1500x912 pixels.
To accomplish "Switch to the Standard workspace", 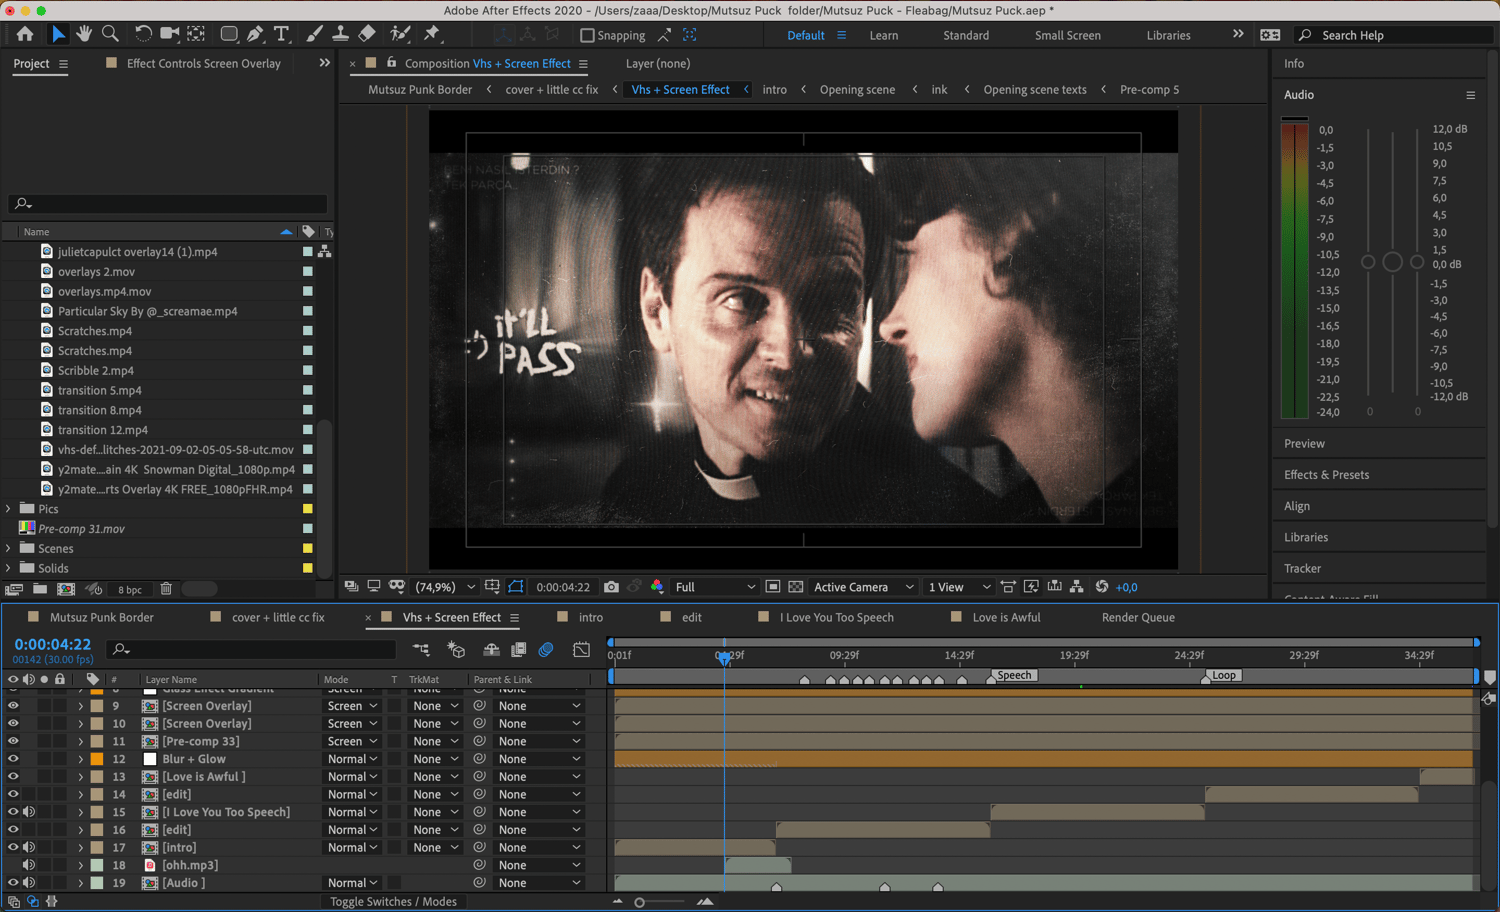I will 966,35.
